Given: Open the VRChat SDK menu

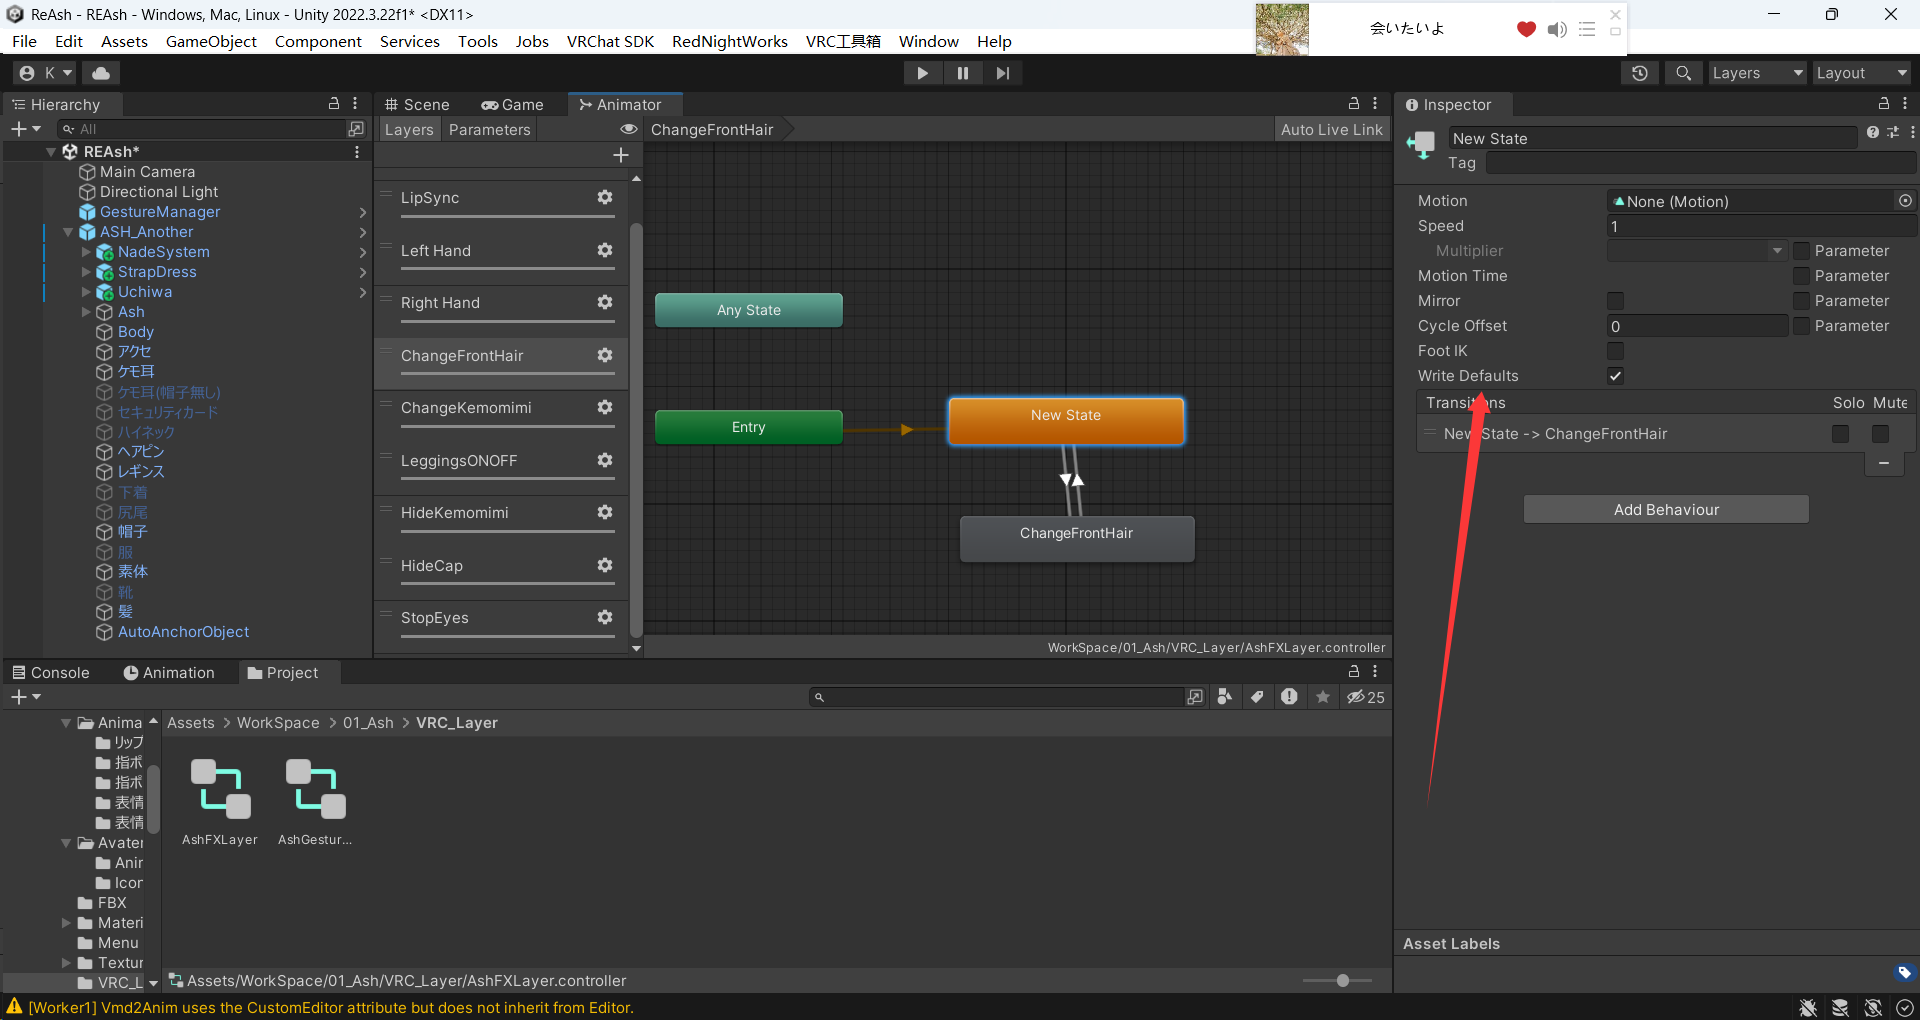Looking at the screenshot, I should [610, 41].
